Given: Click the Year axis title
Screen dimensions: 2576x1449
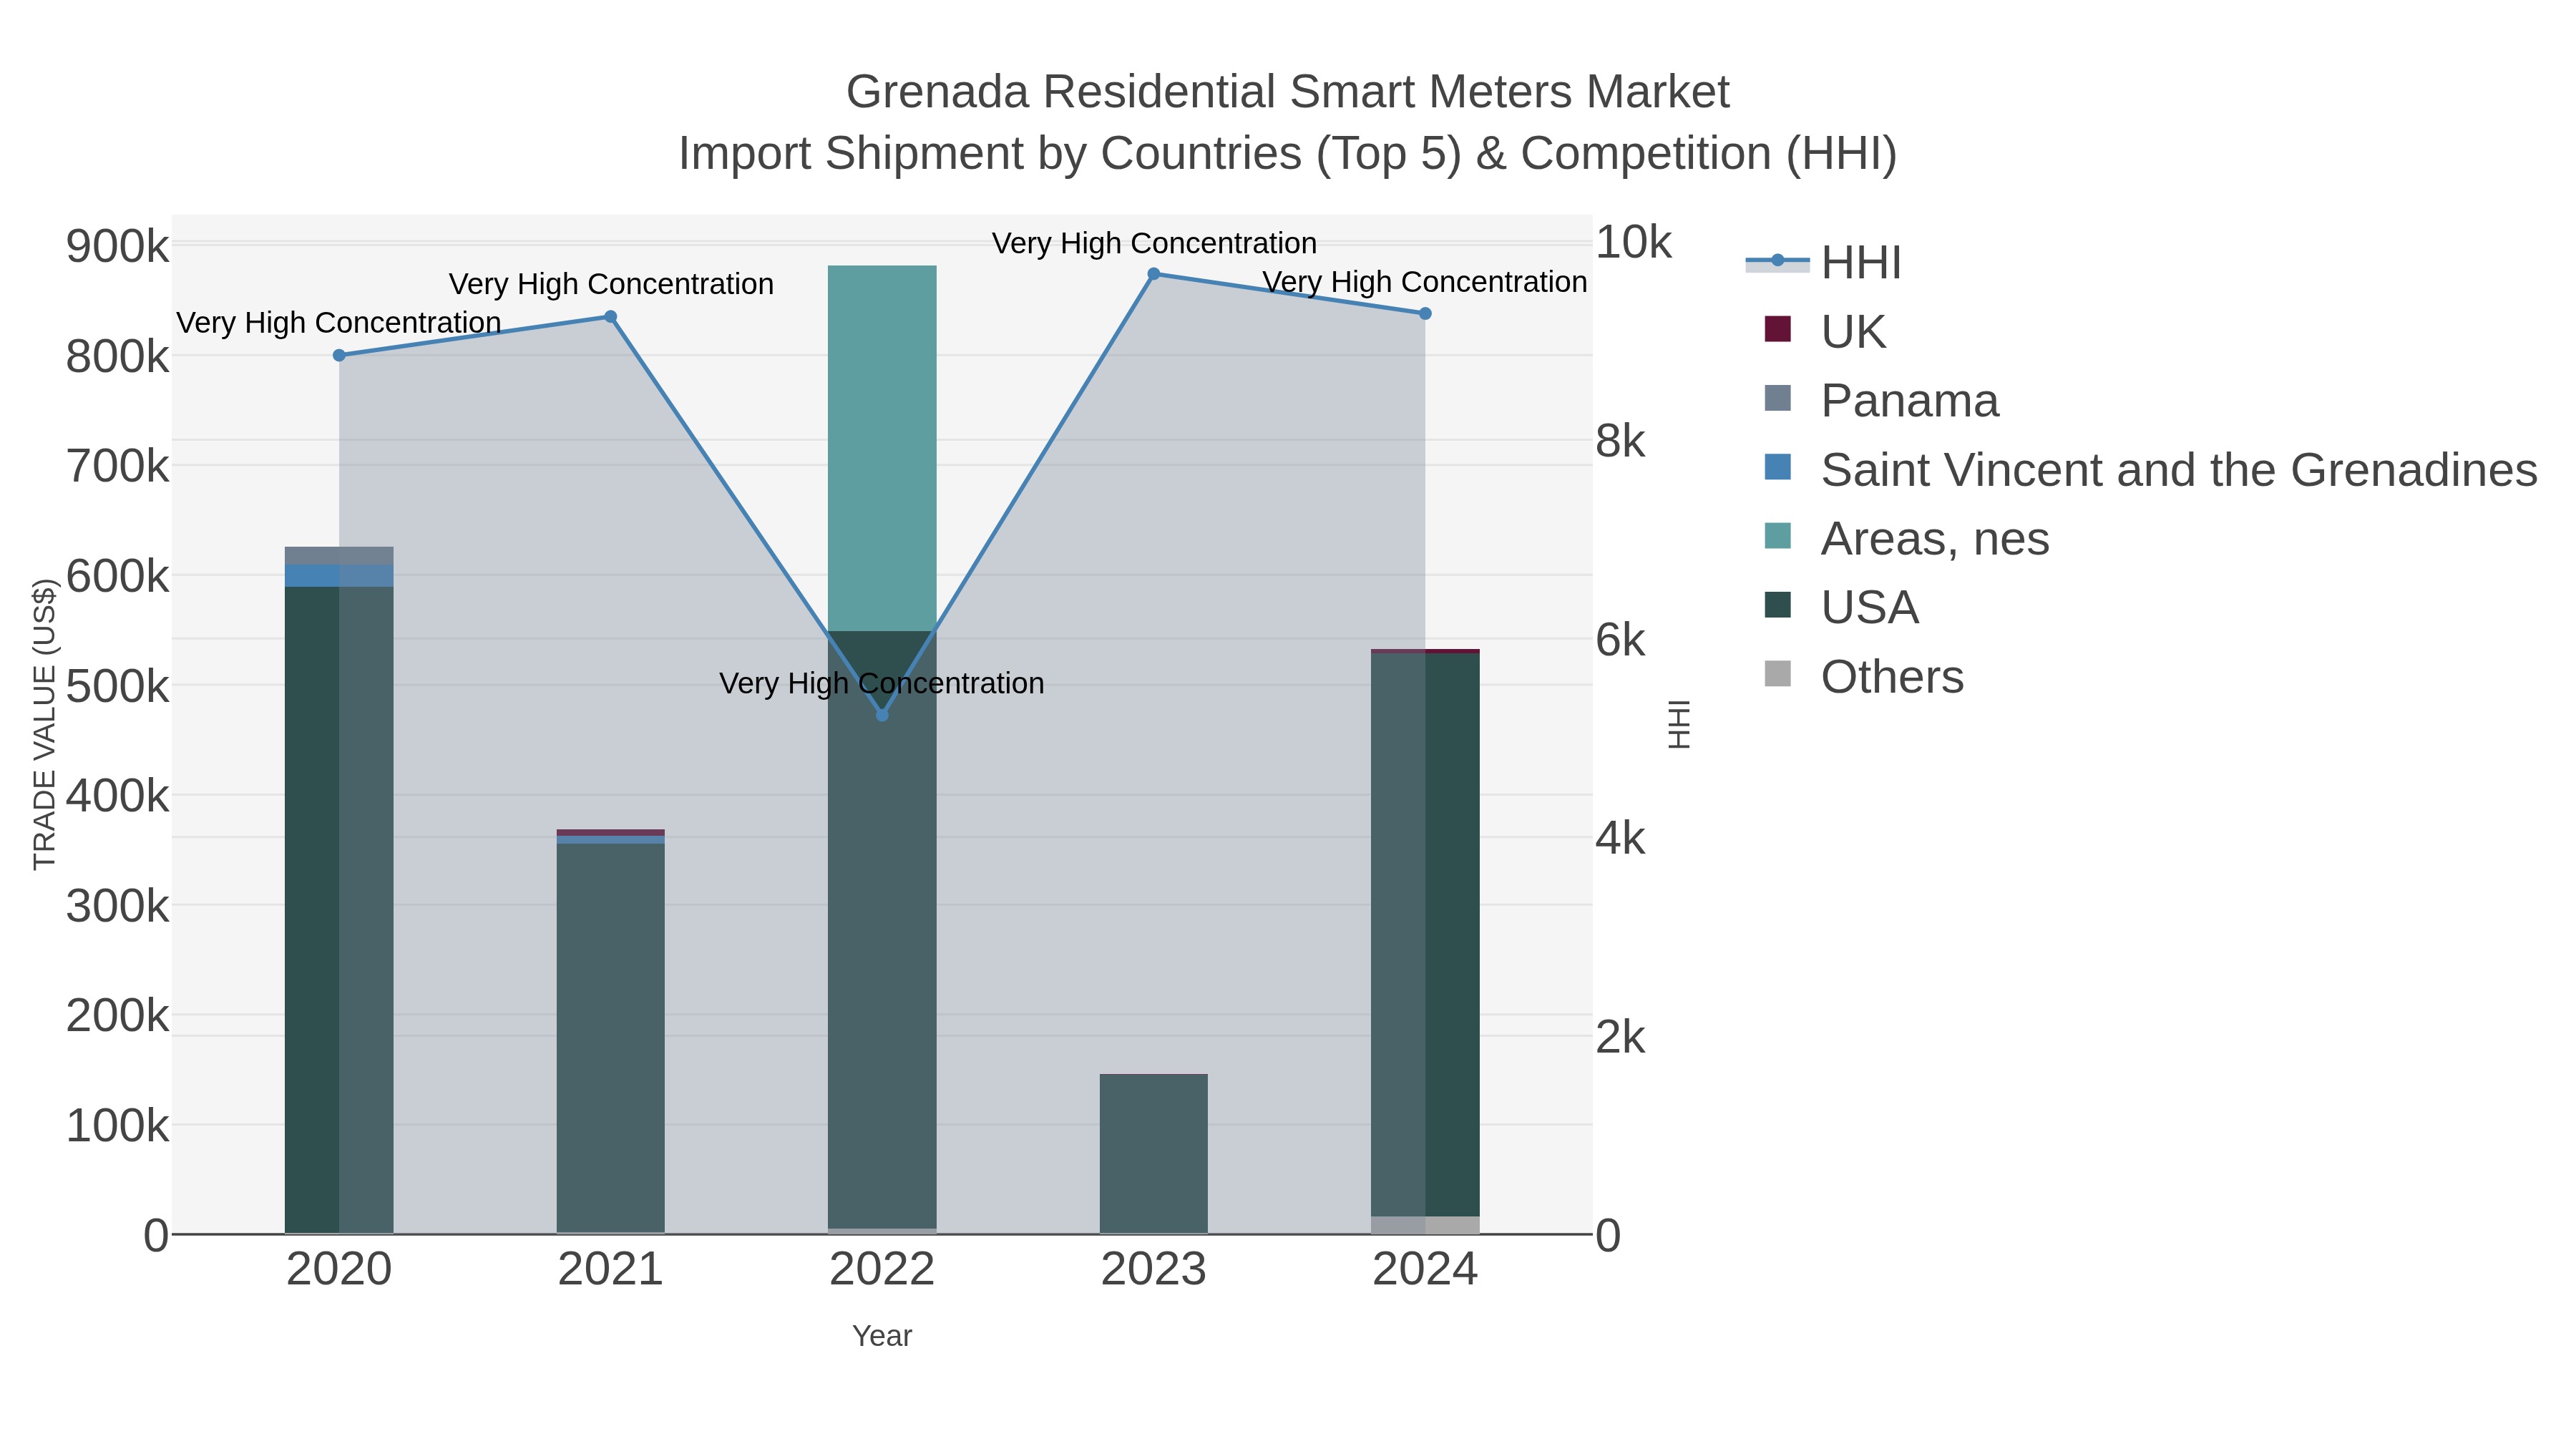Looking at the screenshot, I should click(882, 1336).
